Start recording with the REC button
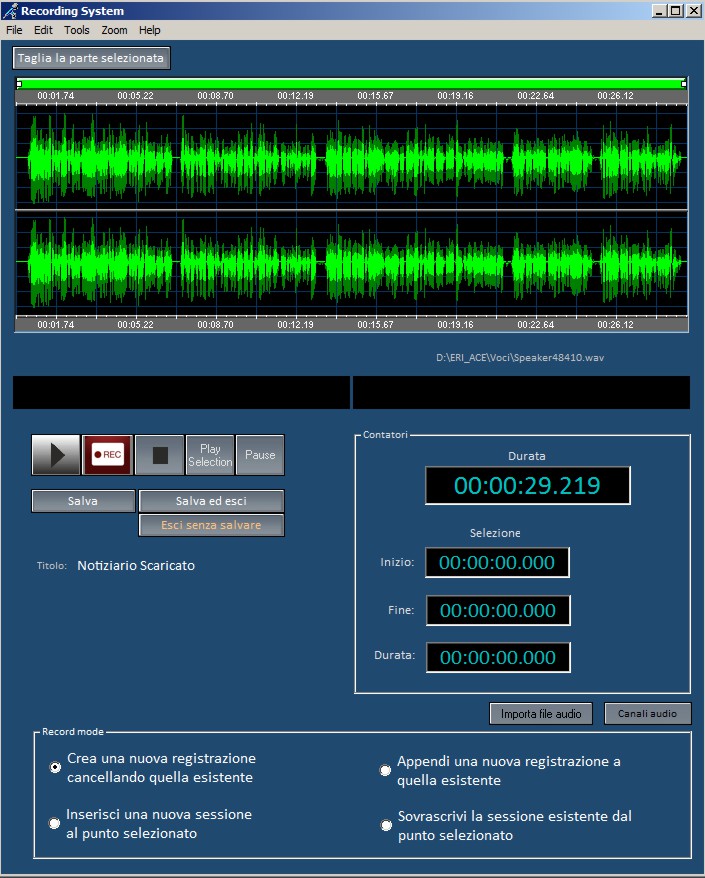 (108, 455)
